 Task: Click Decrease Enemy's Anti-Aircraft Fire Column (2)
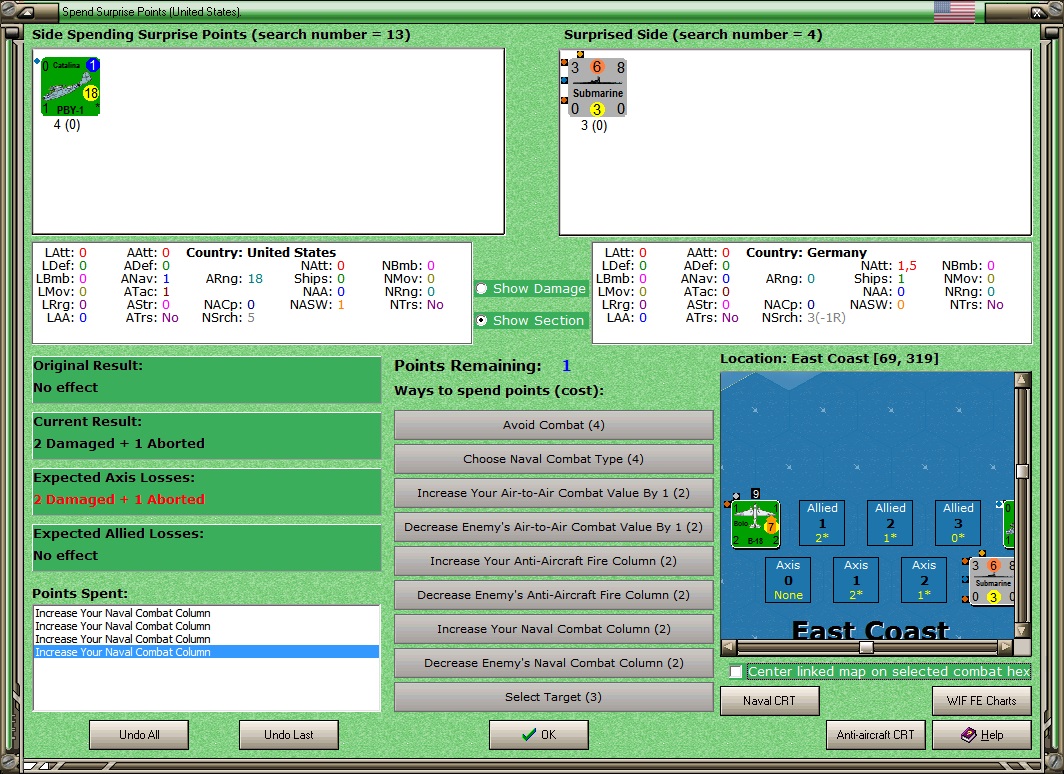[554, 595]
